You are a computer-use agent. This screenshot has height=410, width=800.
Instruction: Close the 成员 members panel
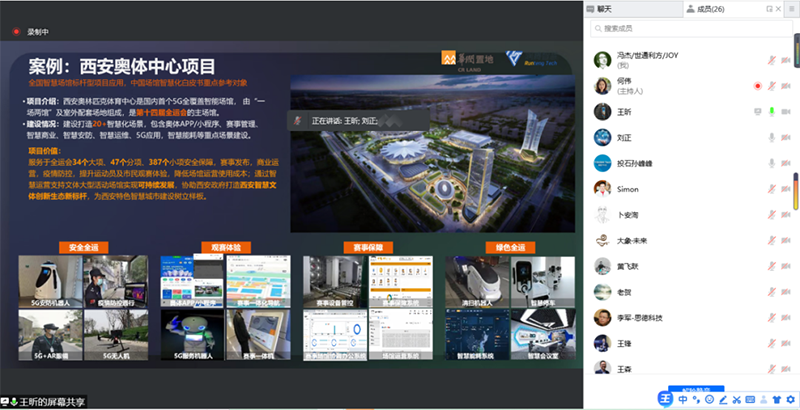tap(778, 9)
